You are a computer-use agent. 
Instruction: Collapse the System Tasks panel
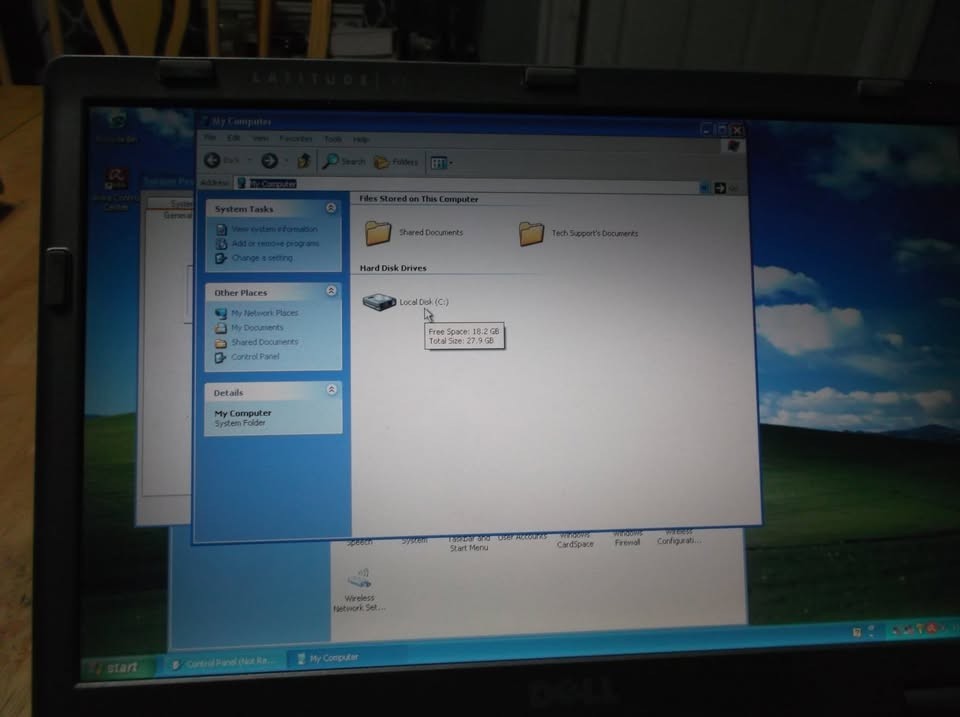[331, 208]
